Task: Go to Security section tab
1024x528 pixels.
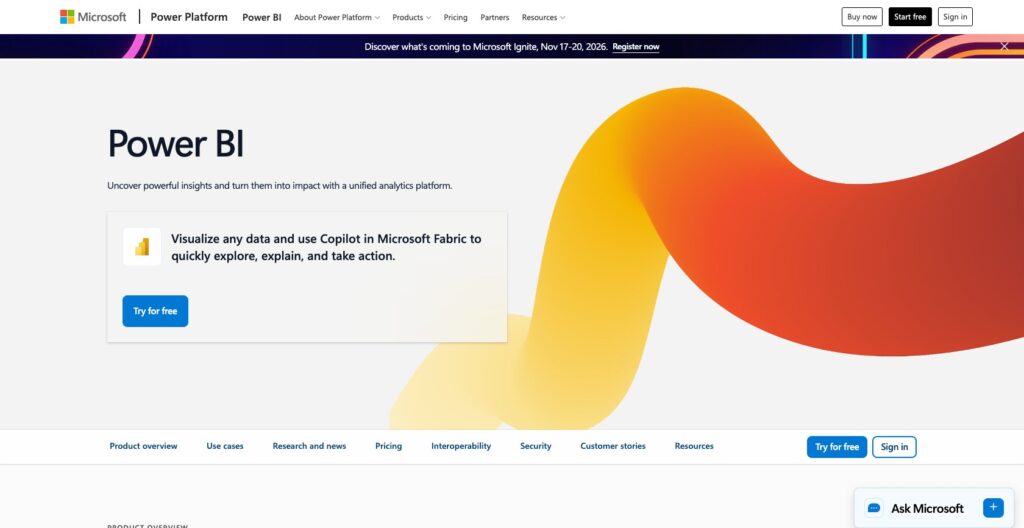Action: tap(536, 446)
